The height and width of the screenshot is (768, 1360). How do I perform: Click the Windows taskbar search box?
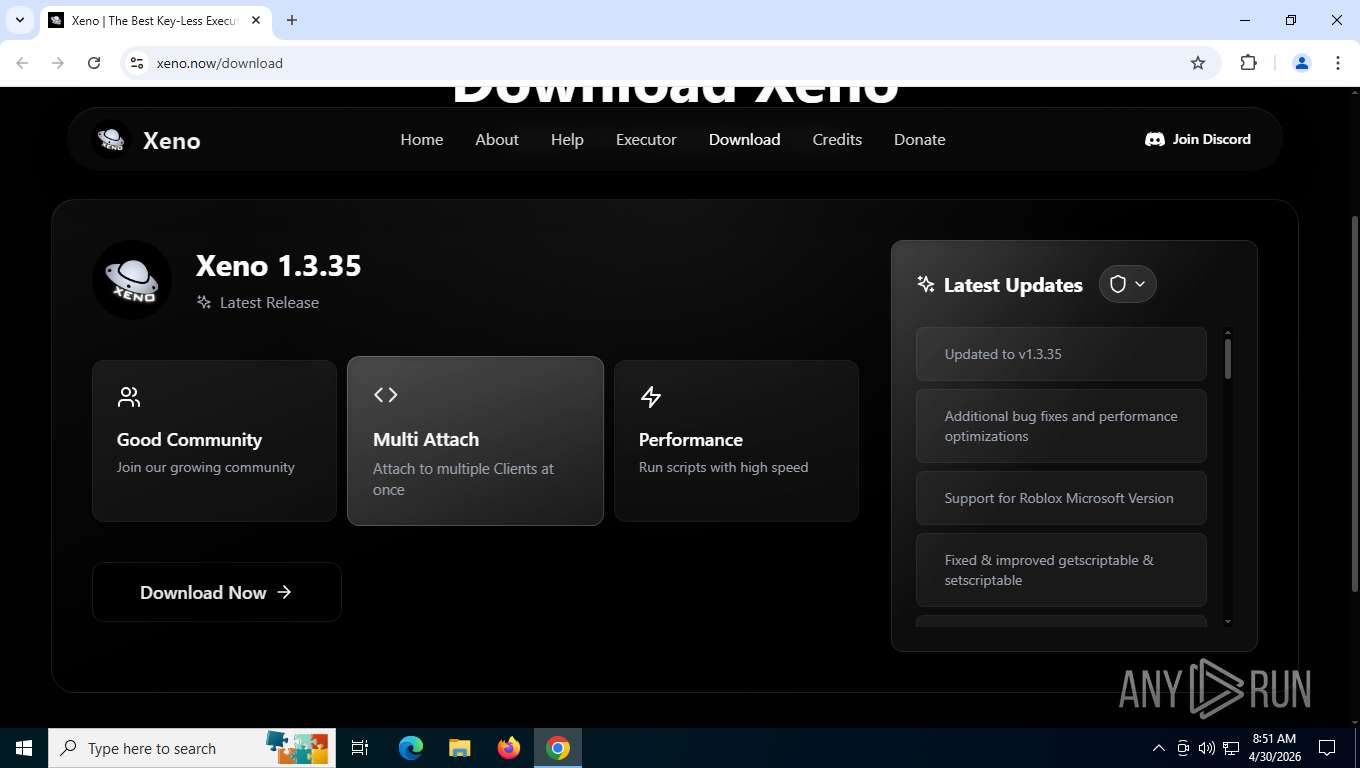pyautogui.click(x=190, y=748)
